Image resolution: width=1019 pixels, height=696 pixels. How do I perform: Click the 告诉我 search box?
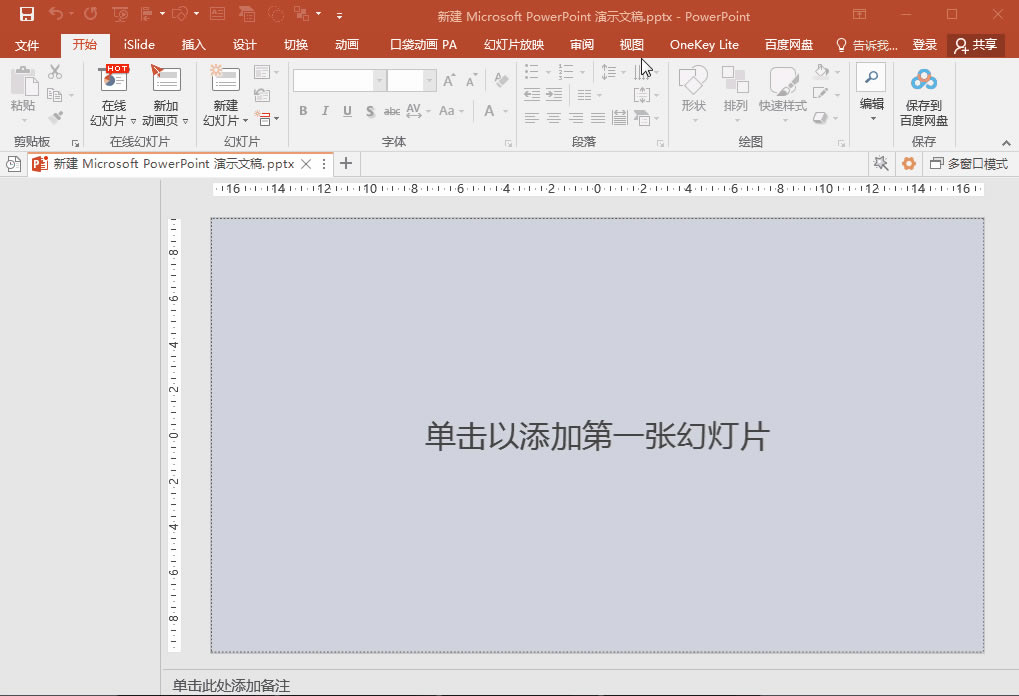[x=866, y=45]
